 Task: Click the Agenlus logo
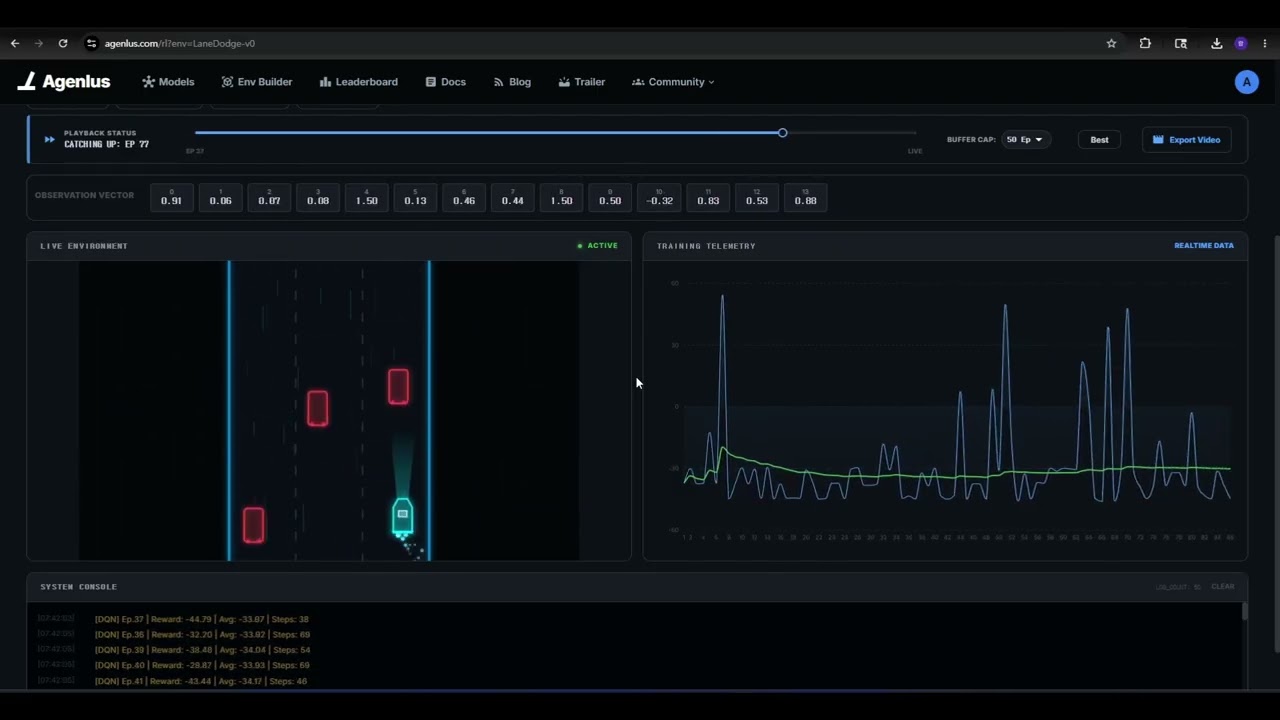pyautogui.click(x=64, y=82)
